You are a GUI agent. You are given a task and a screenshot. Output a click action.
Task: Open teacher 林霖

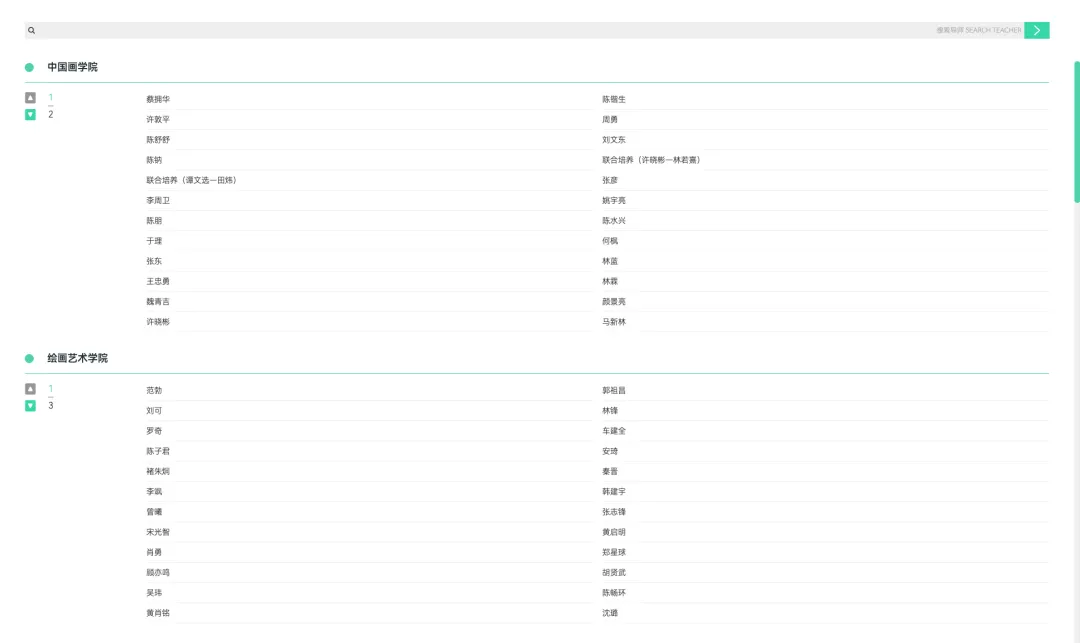610,282
